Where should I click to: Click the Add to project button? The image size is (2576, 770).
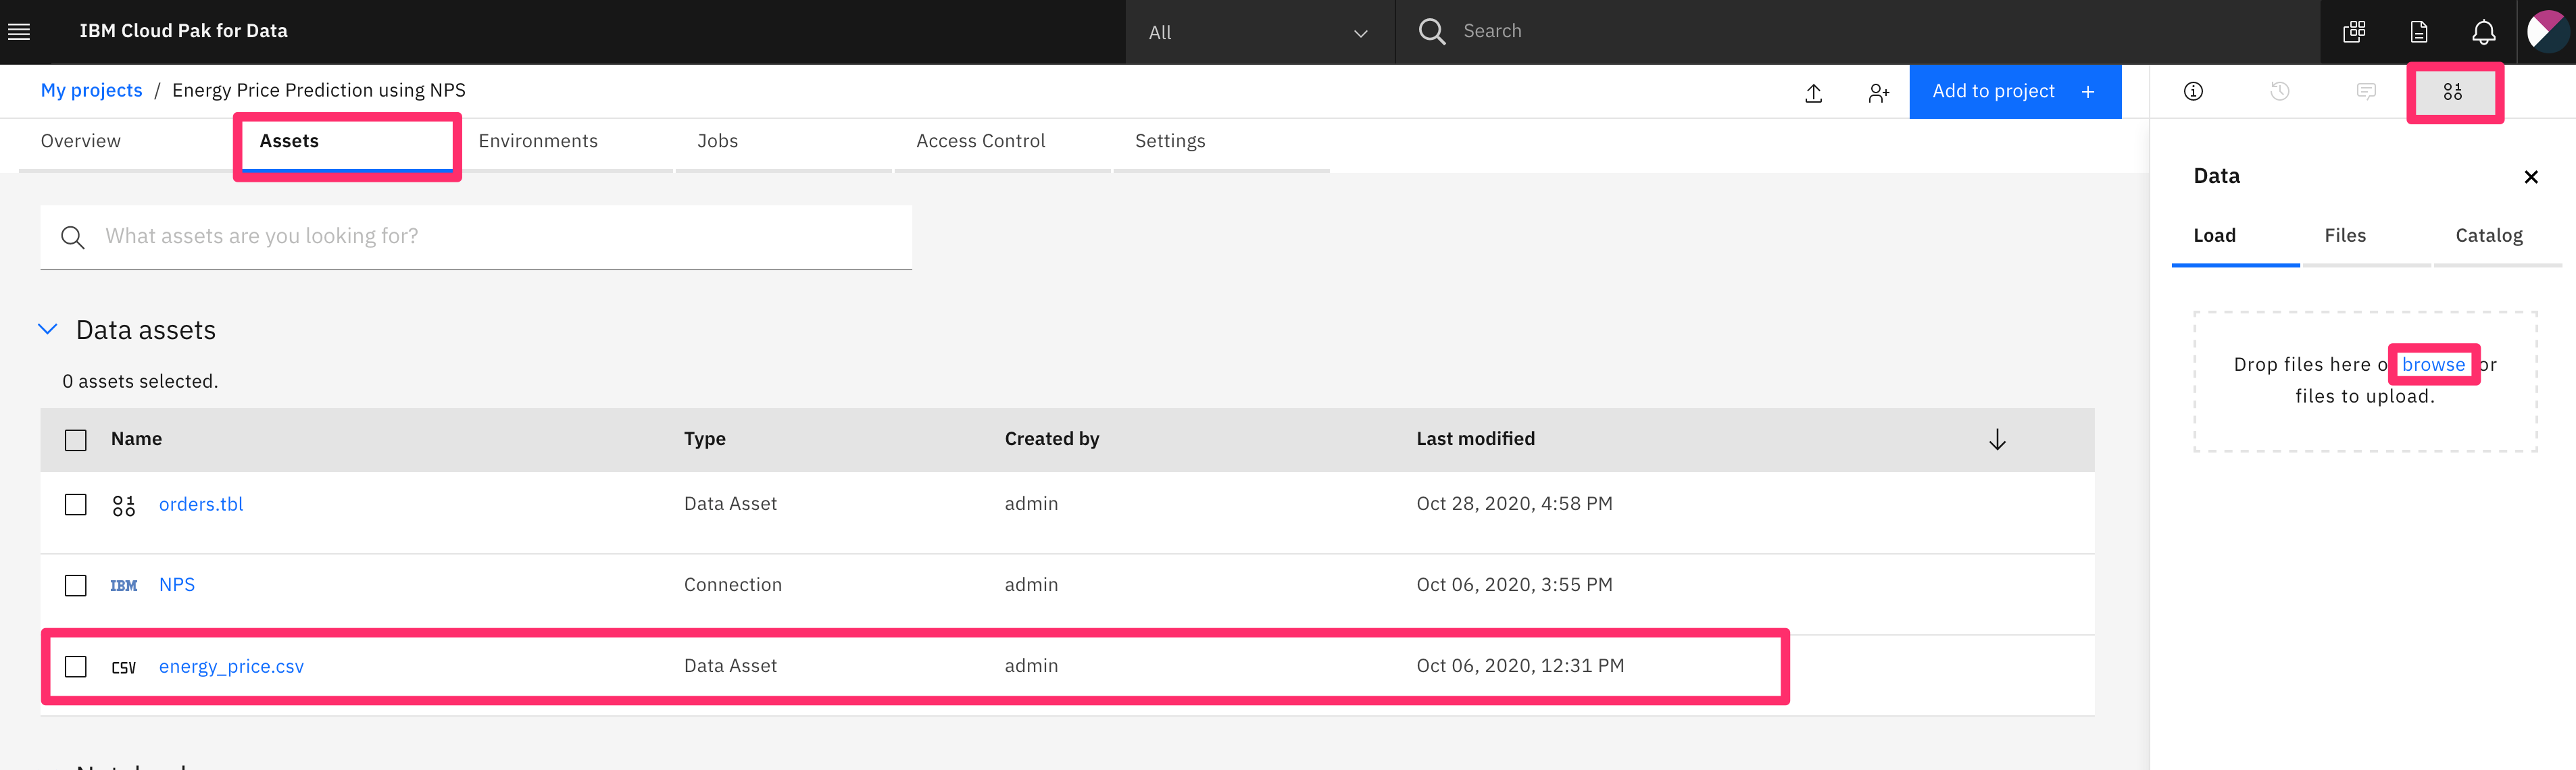point(2013,91)
